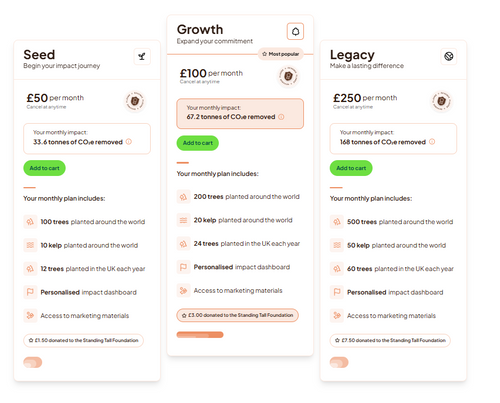Click the round badge next to £50 per month
This screenshot has height=403, width=500.
(x=135, y=101)
